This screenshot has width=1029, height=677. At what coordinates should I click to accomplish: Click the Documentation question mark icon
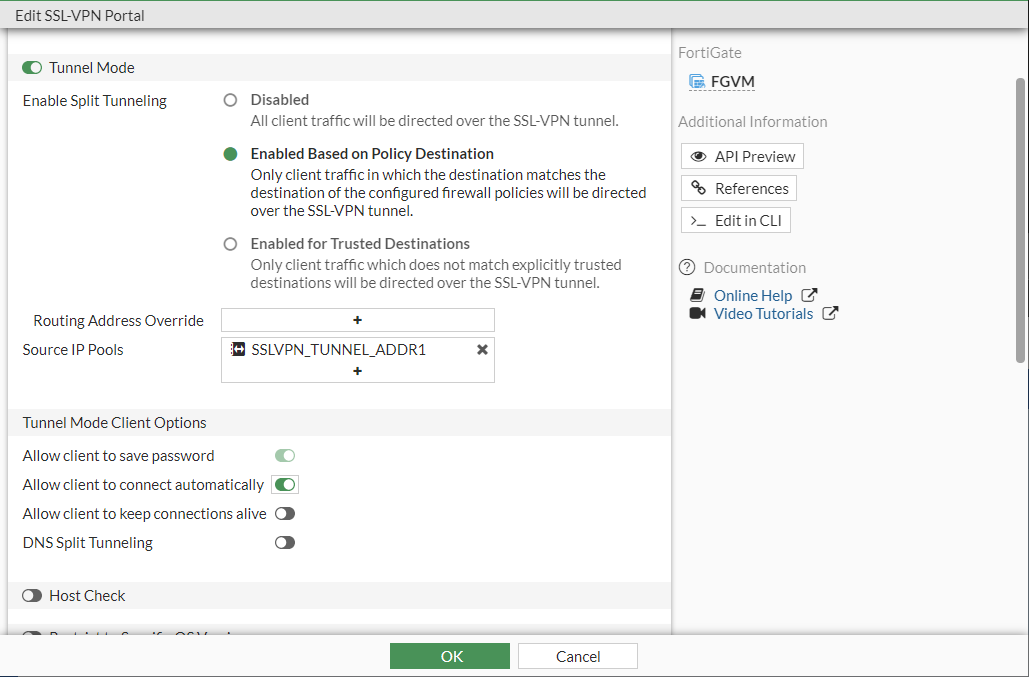(687, 267)
